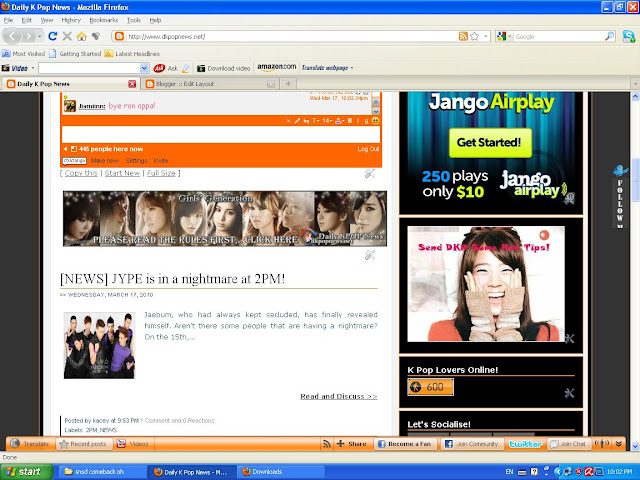Screen dimensions: 640x480
Task: Click the Twitter bird Follow icon
Action: pos(620,170)
